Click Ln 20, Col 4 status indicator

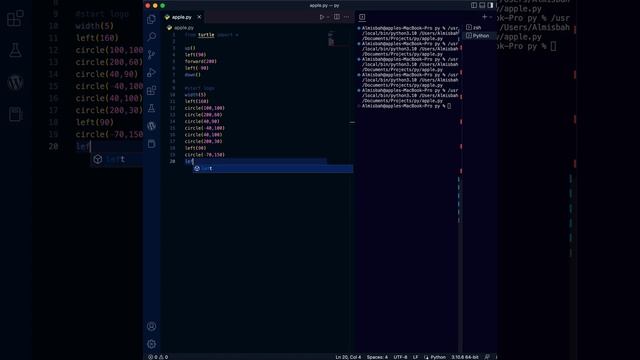[x=348, y=357]
